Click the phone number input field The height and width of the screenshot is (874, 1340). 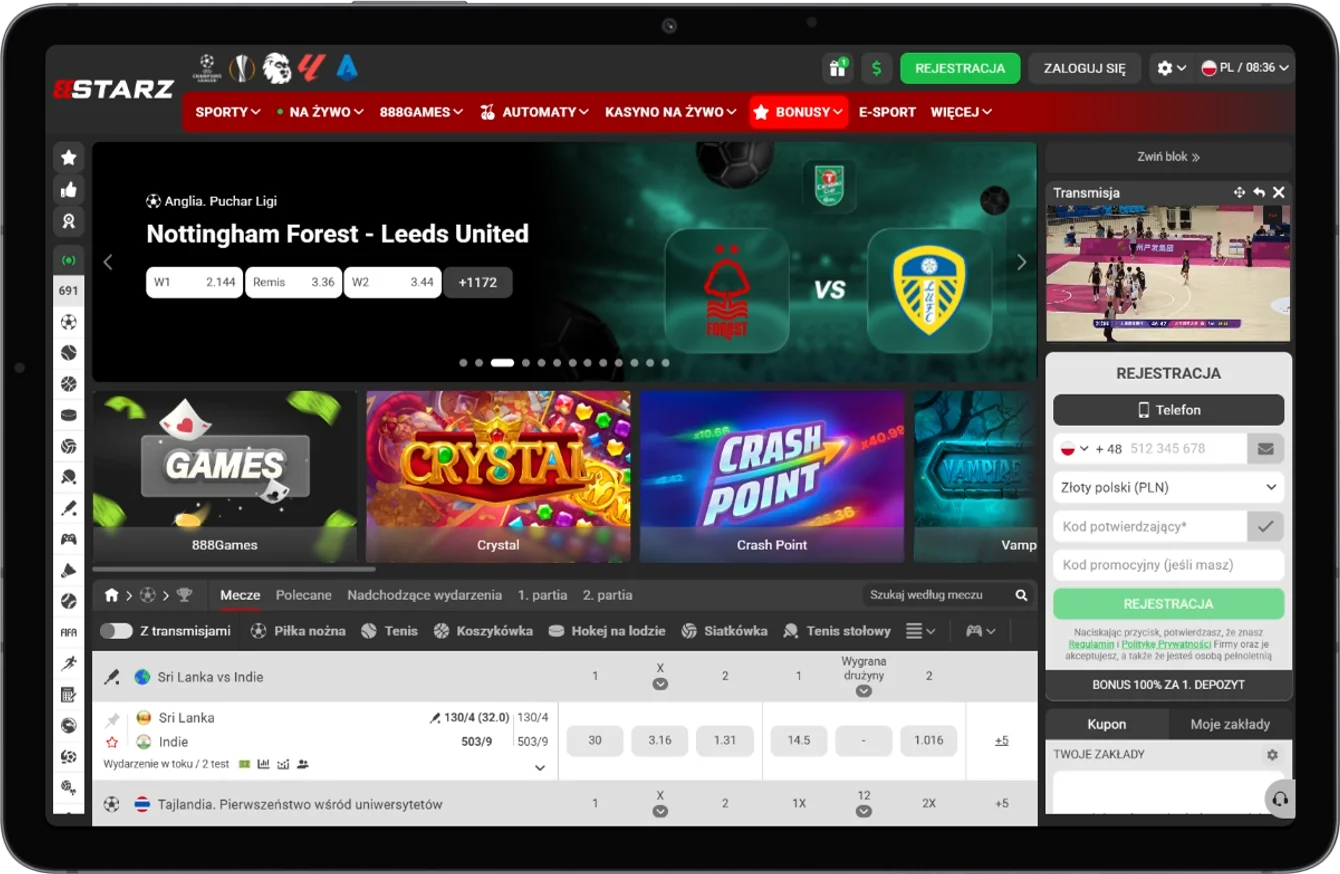pos(1186,449)
